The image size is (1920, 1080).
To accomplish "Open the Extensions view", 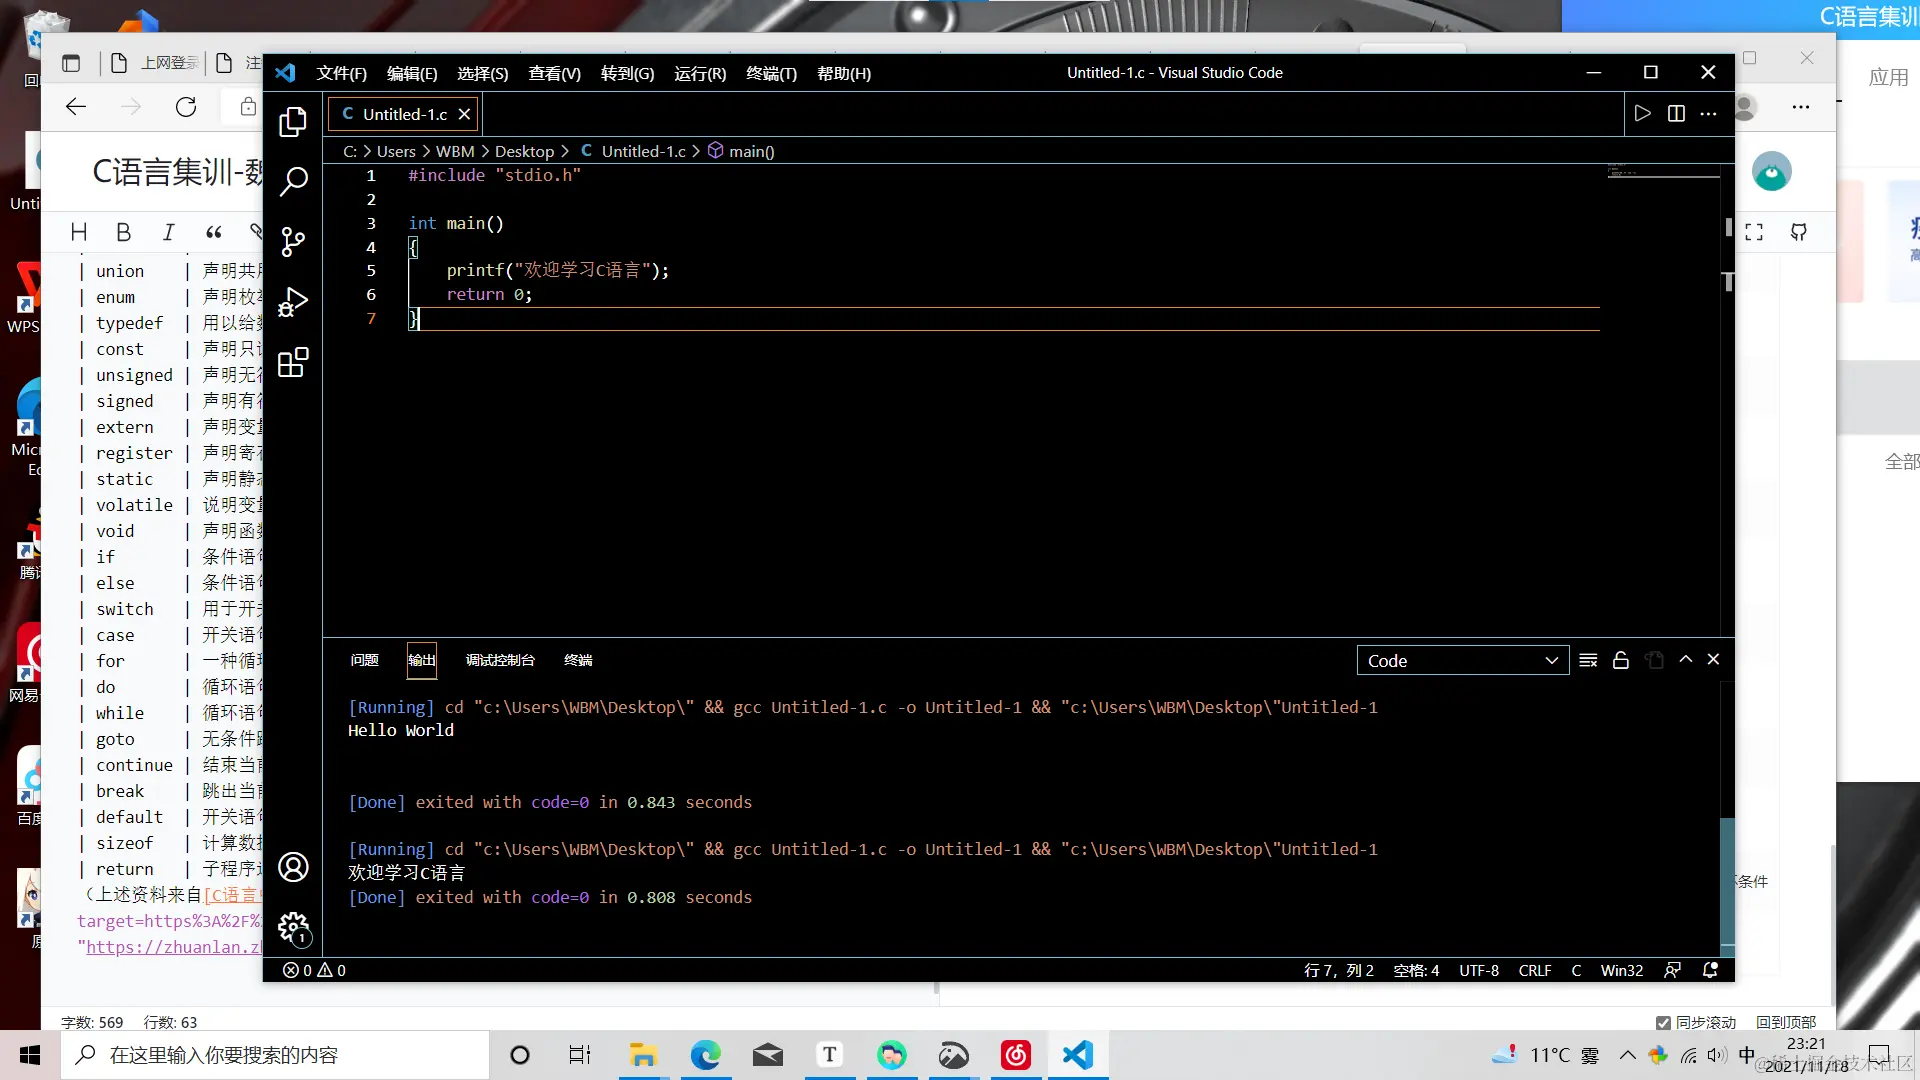I will (x=293, y=362).
